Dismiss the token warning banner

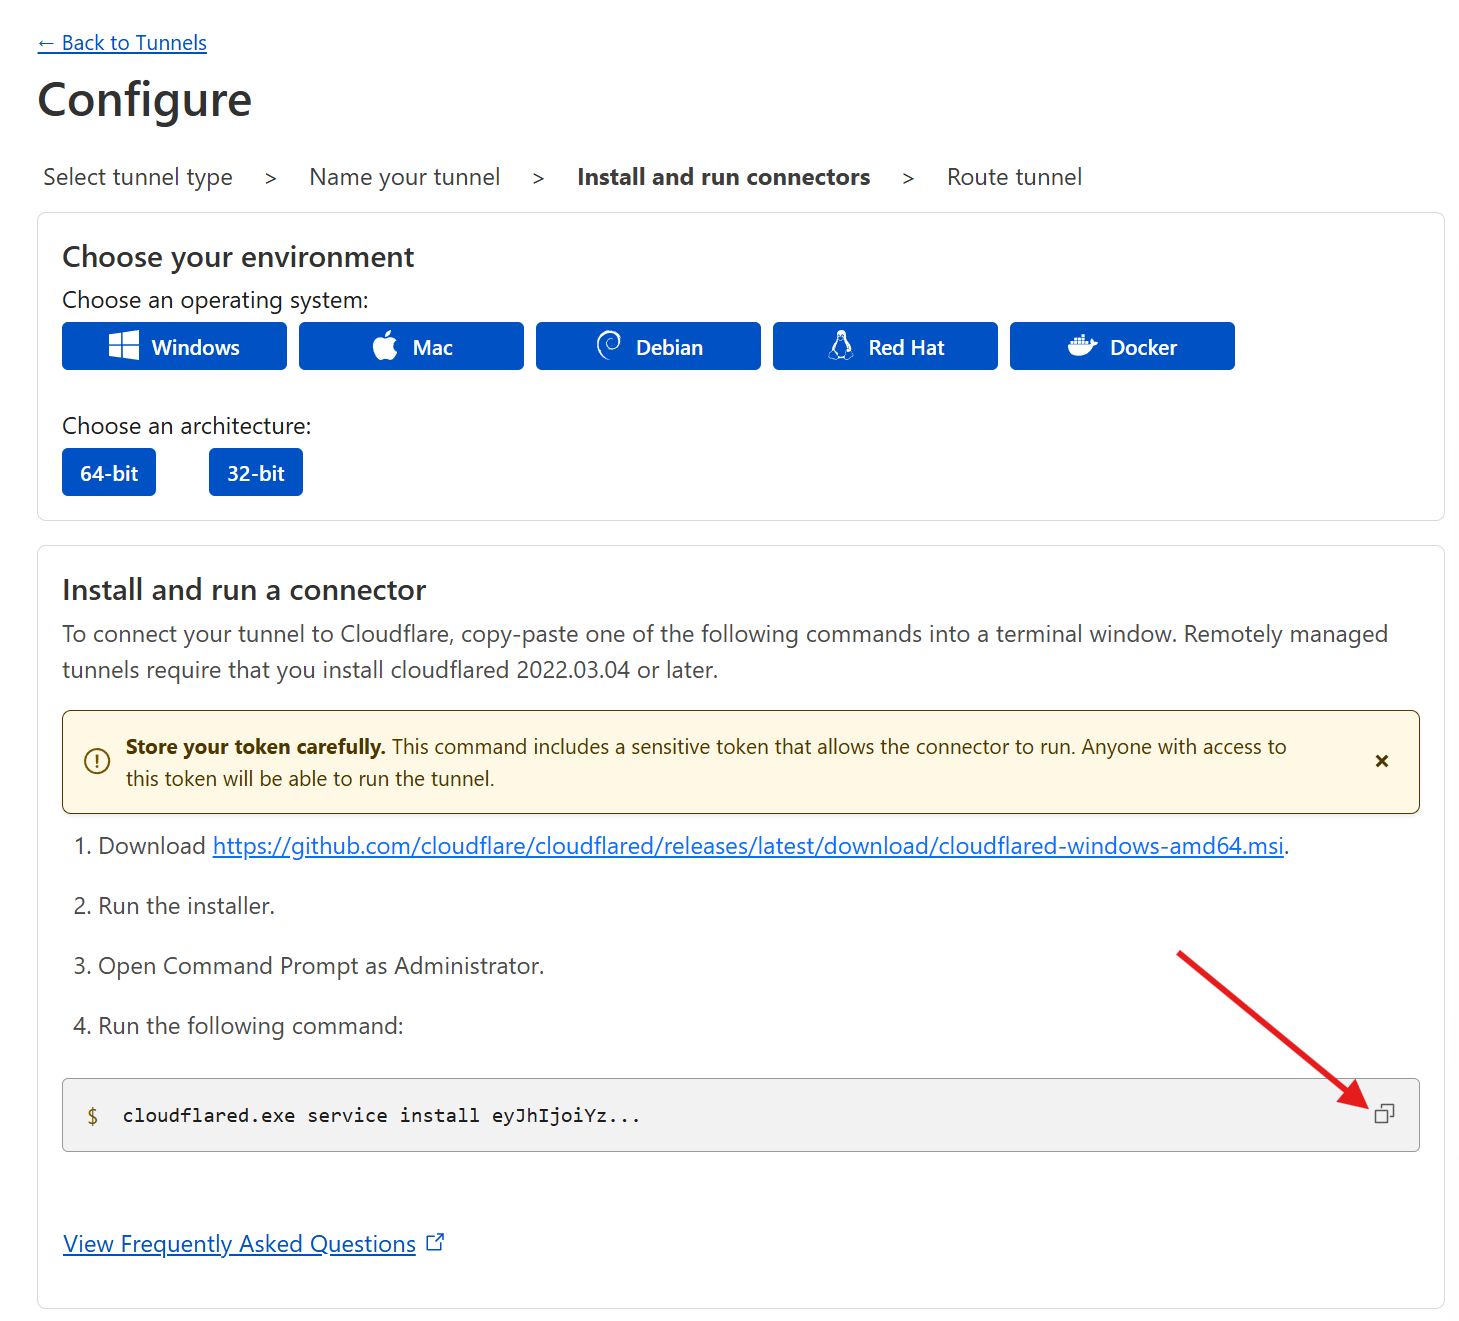(1381, 760)
